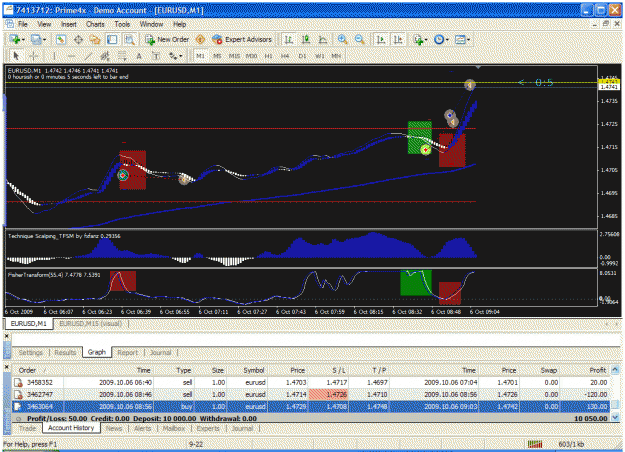Switch chart to bar chart mode

tap(288, 39)
